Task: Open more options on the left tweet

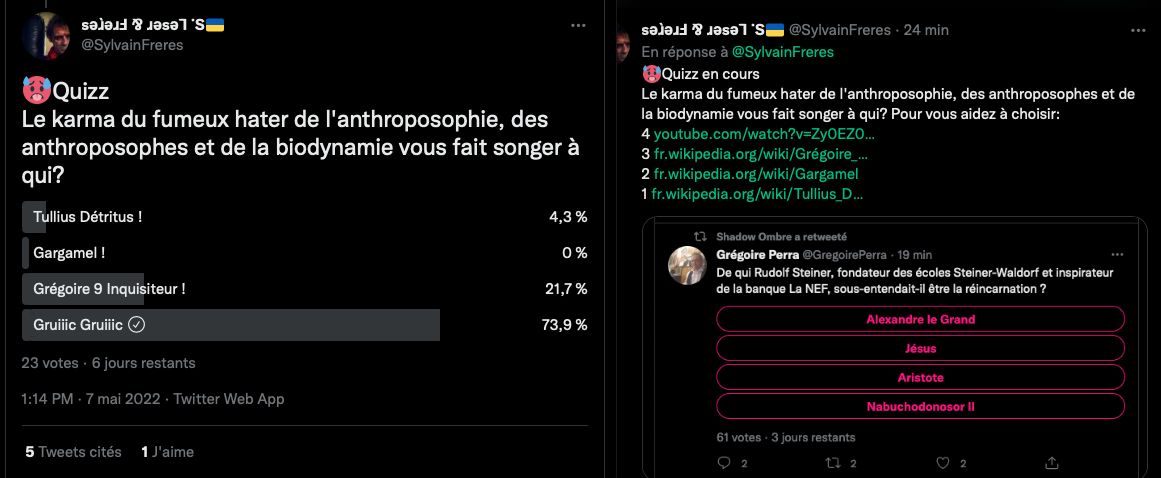Action: point(578,26)
